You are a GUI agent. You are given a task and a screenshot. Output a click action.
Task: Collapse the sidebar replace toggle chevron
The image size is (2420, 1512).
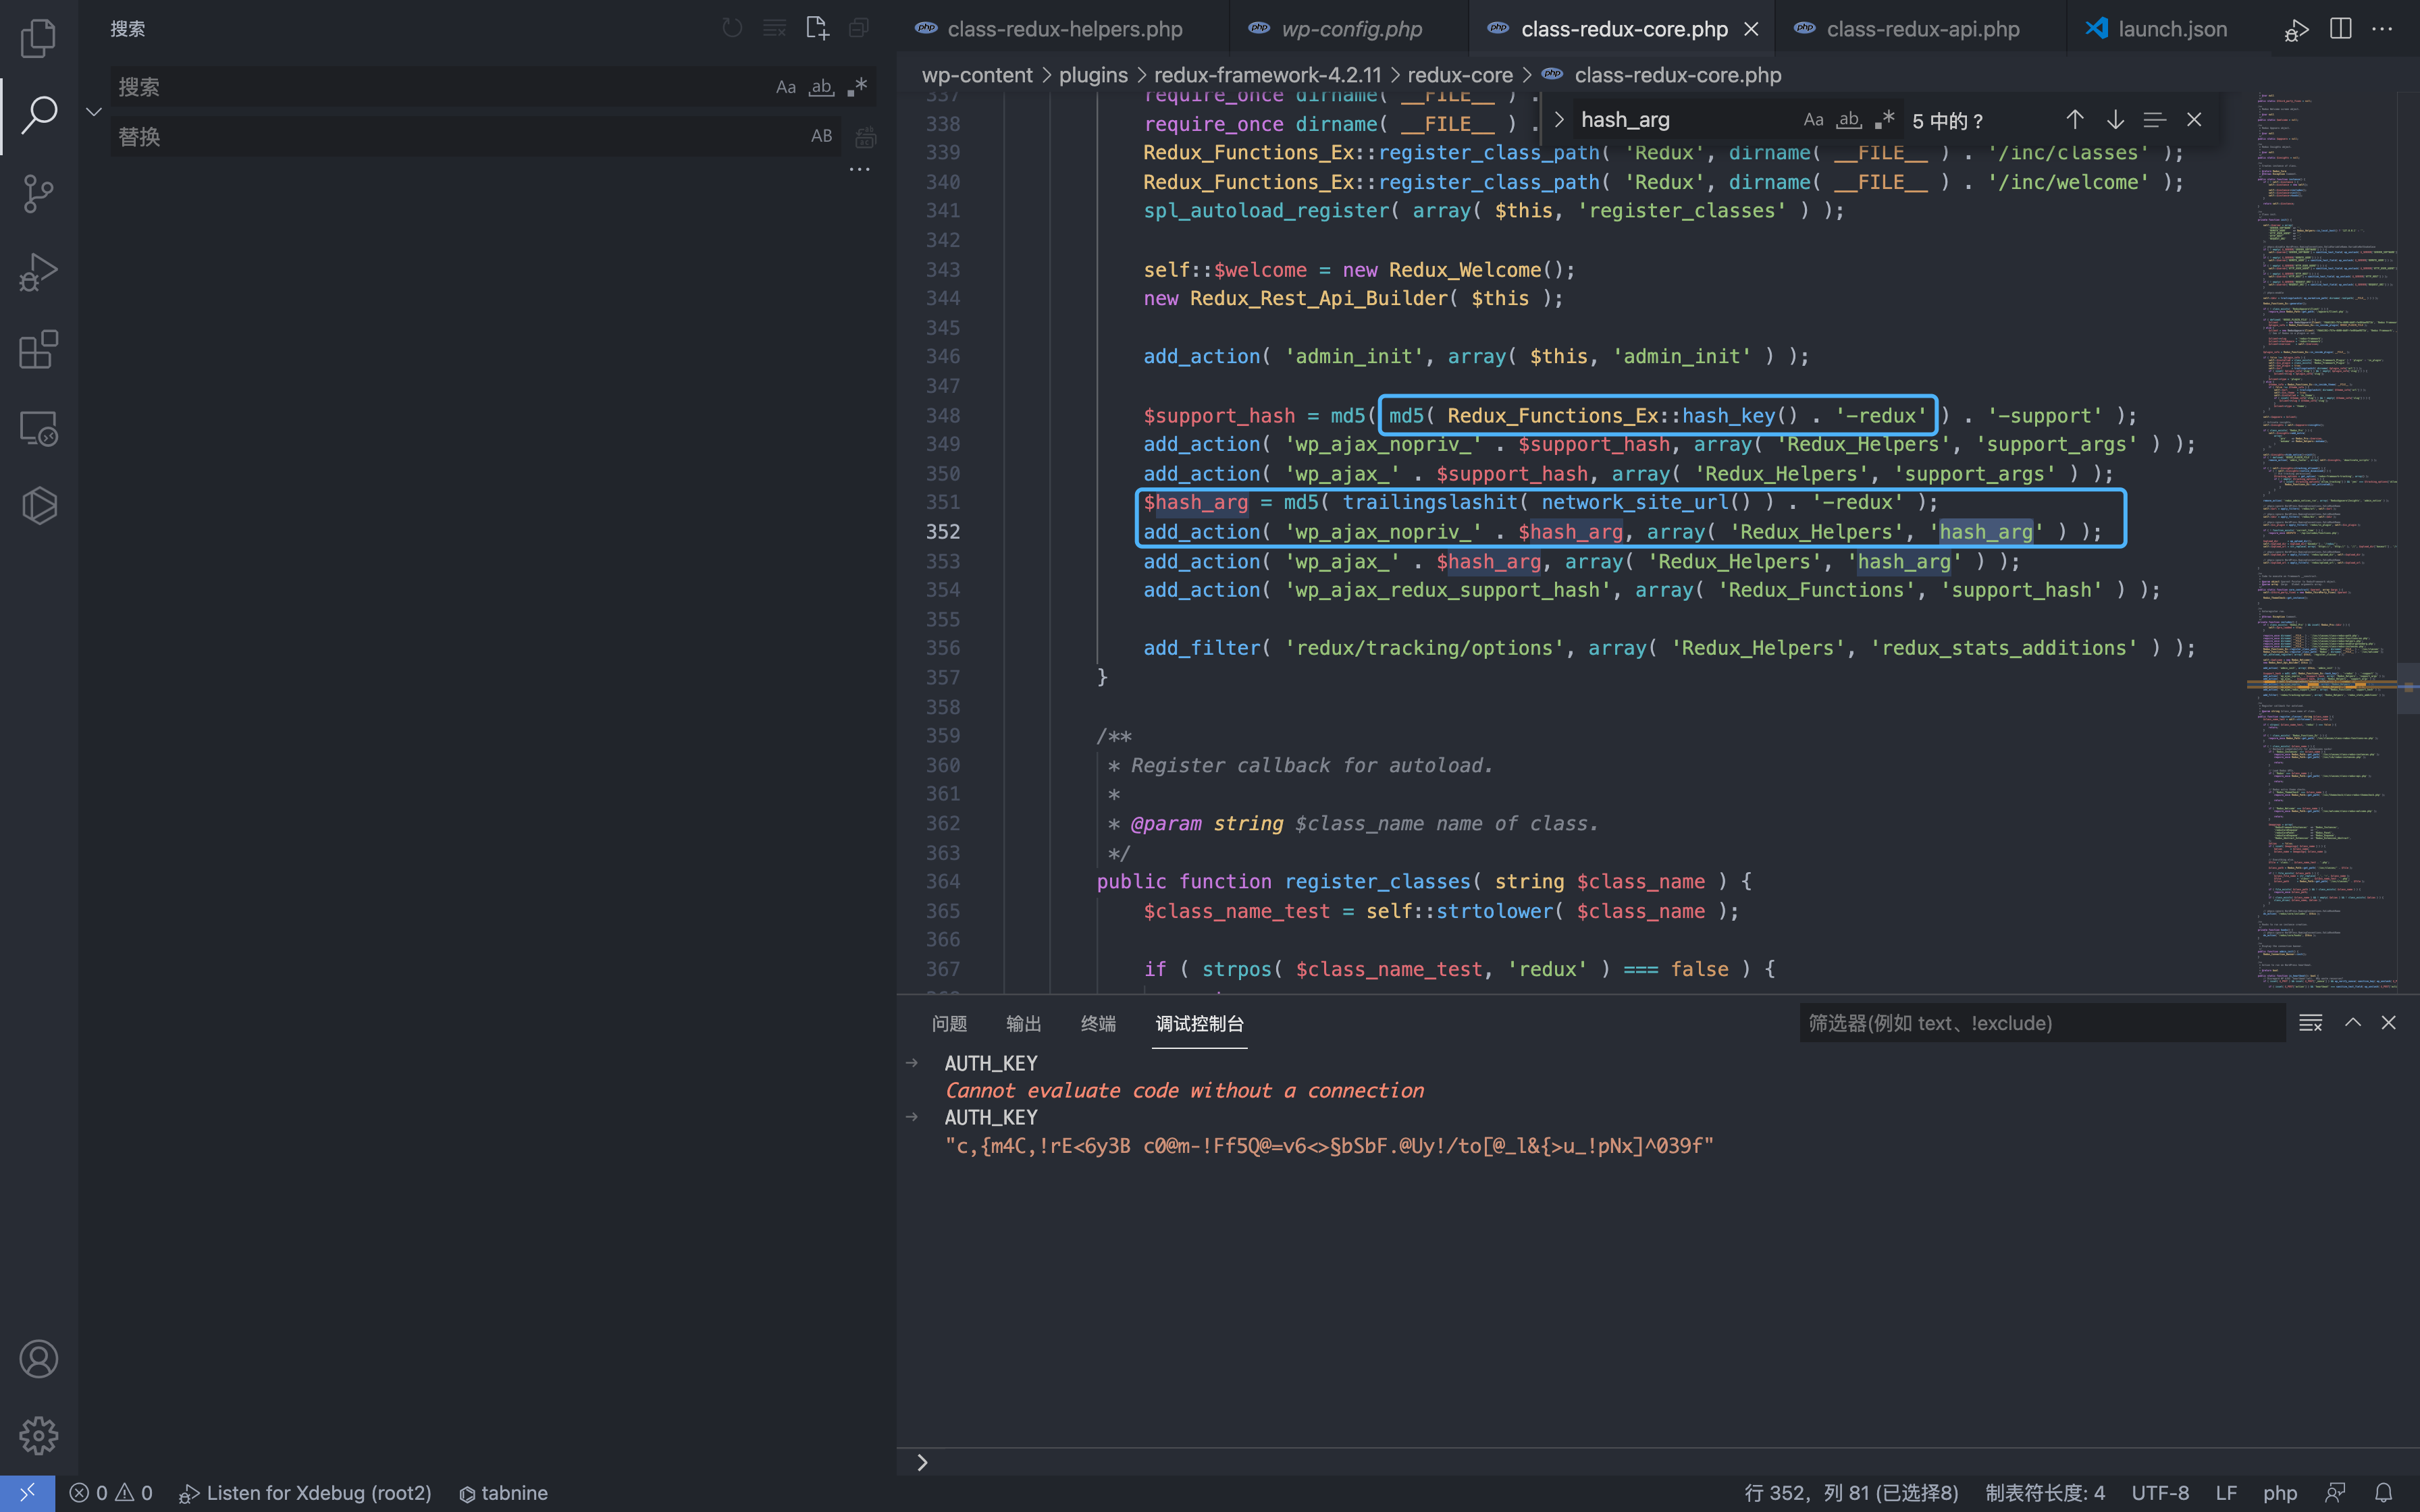[x=94, y=112]
